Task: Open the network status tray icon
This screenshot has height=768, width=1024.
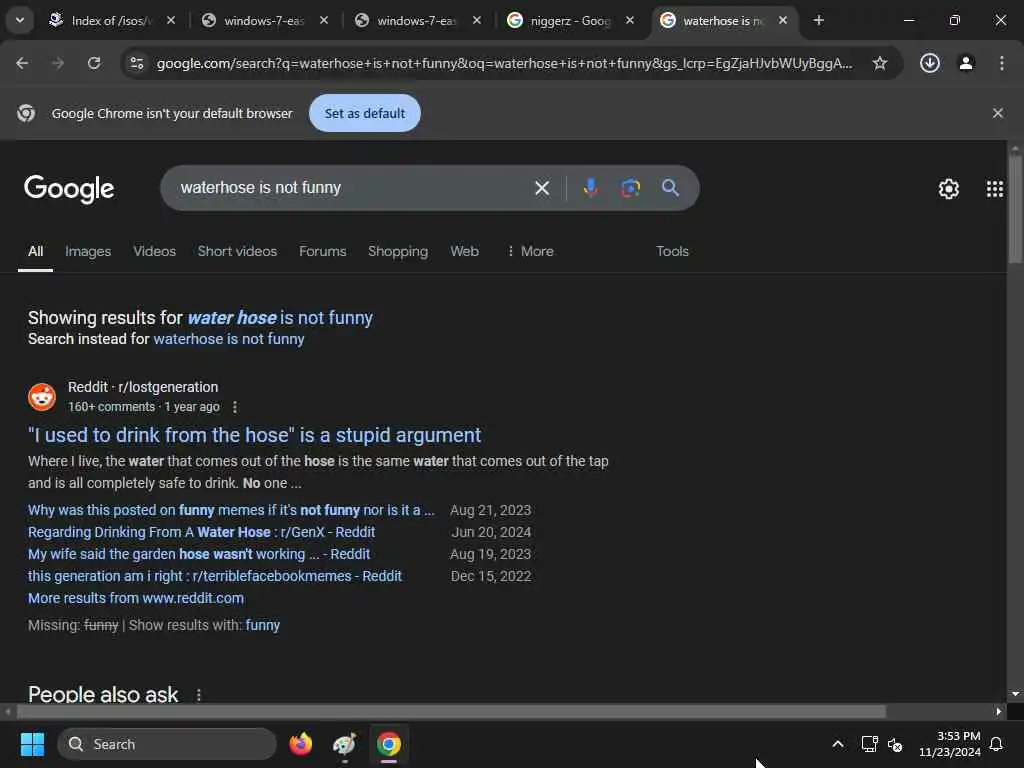Action: pos(869,744)
